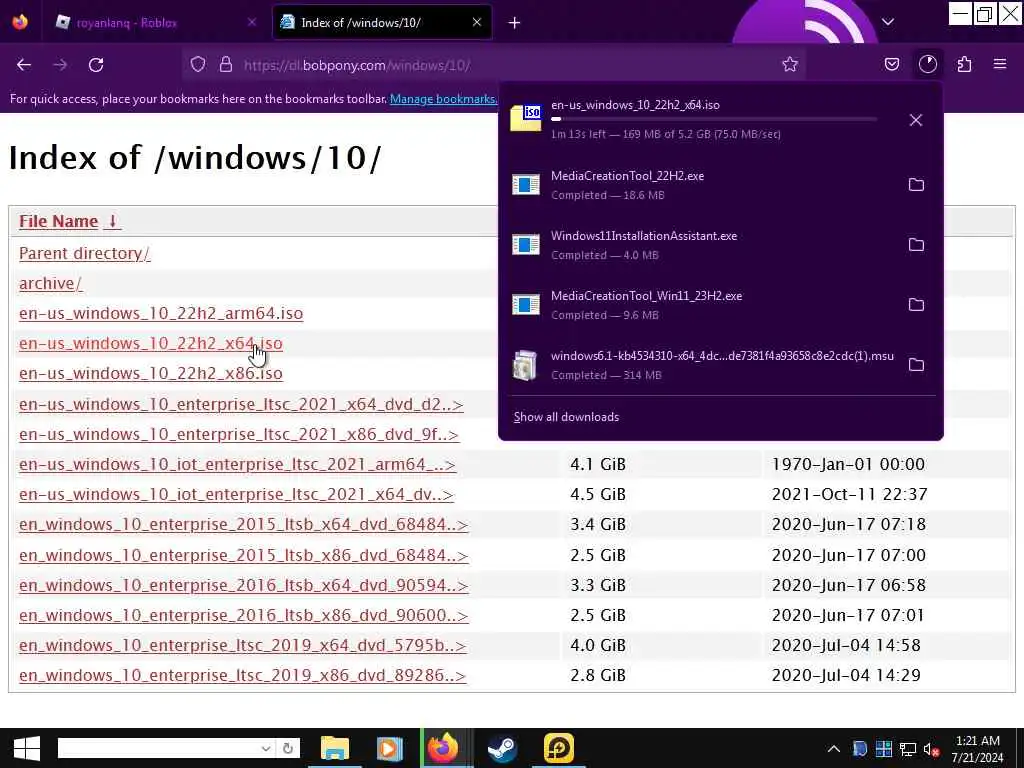
Task: Click the URL address bar
Action: point(496,65)
